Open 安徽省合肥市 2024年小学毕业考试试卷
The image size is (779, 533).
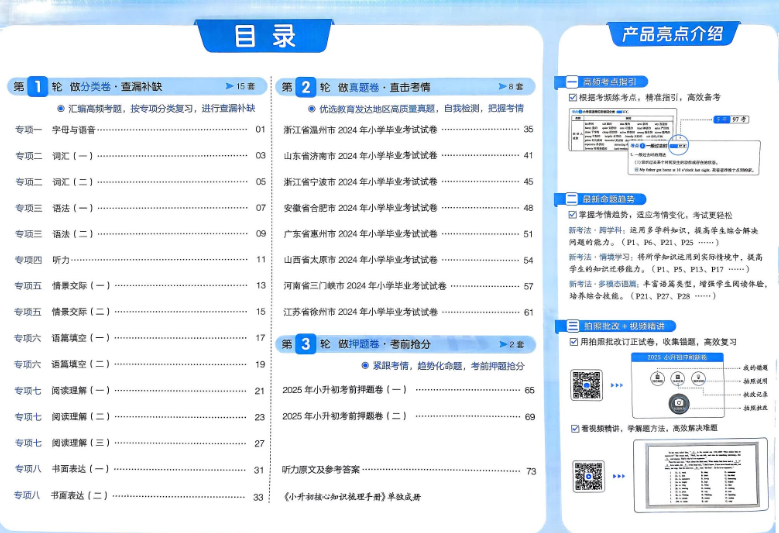[408, 208]
